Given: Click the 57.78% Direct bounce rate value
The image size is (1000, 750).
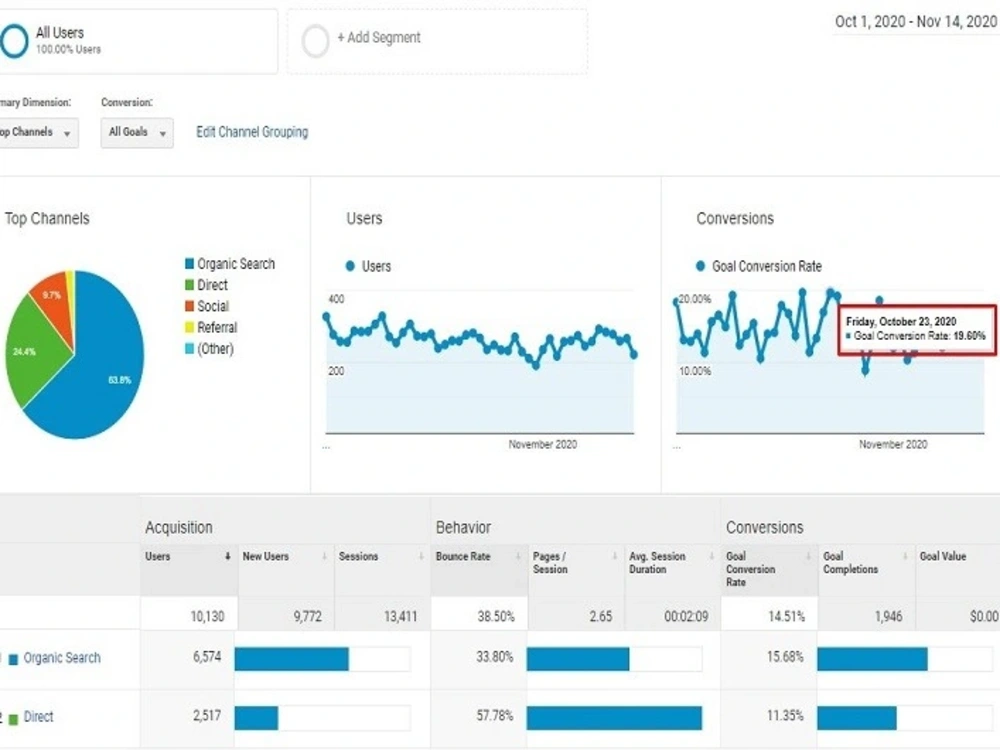Looking at the screenshot, I should click(494, 716).
